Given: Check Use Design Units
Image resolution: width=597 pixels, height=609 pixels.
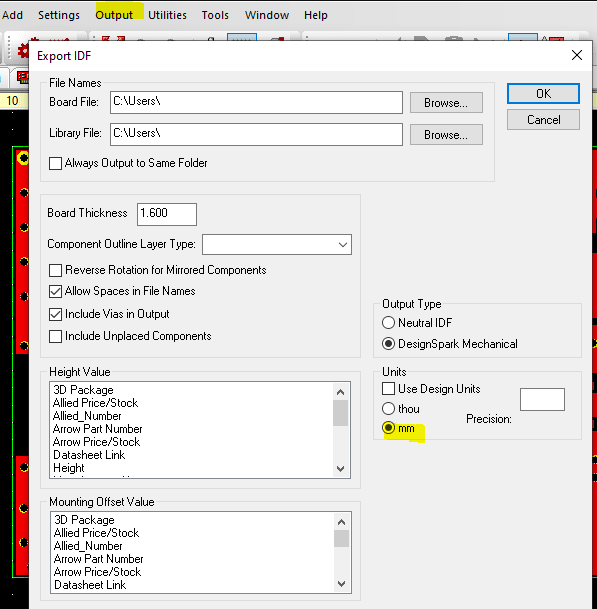Looking at the screenshot, I should (388, 389).
